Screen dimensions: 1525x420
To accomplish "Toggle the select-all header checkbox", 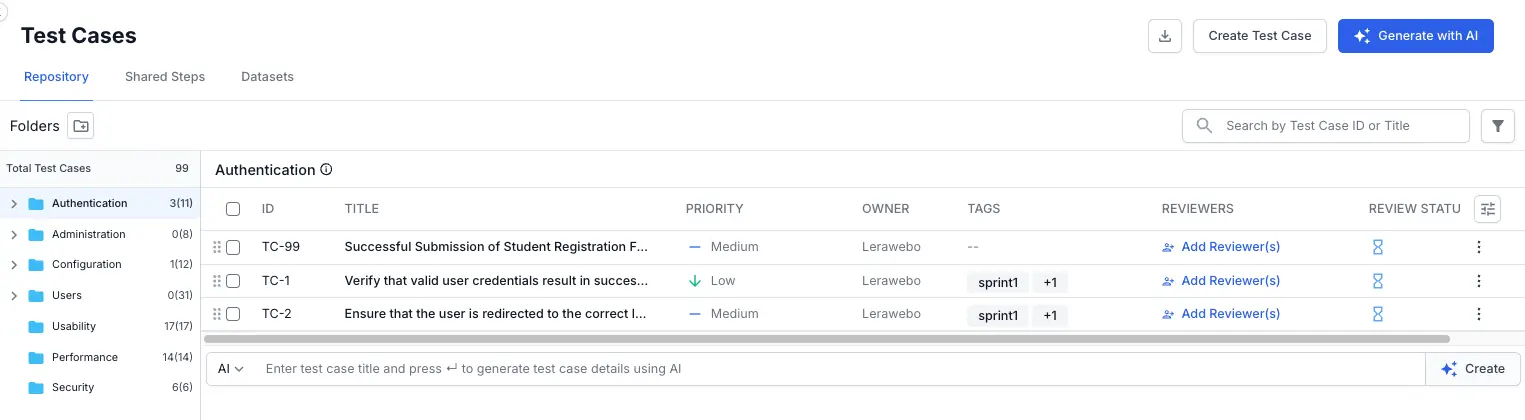I will coord(233,209).
